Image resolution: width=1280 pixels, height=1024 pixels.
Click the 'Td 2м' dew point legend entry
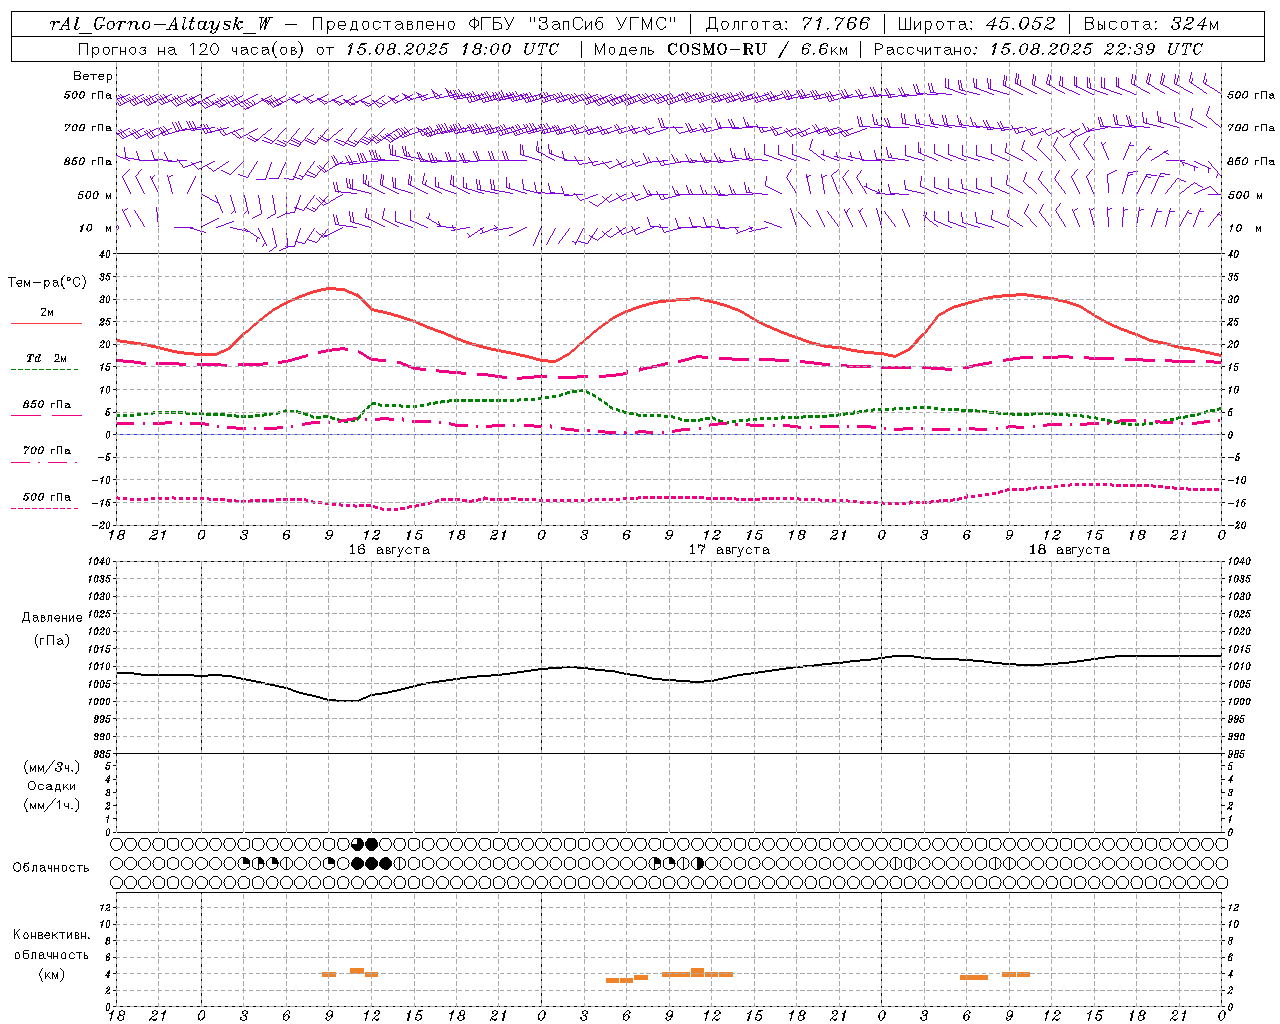coord(47,358)
